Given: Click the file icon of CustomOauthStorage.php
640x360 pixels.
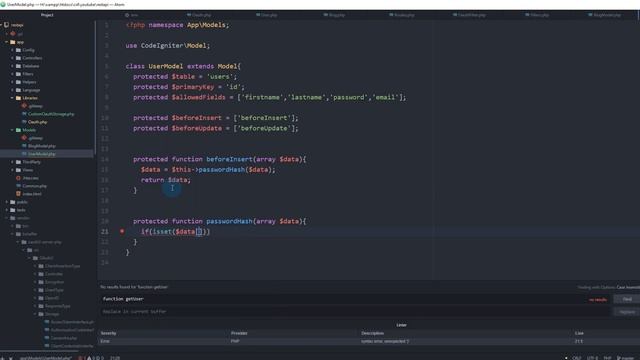Looking at the screenshot, I should tap(24, 114).
